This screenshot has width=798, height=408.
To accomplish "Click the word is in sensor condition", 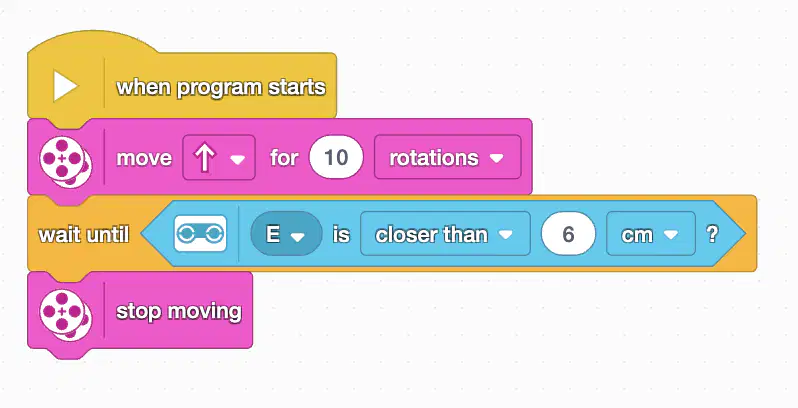I will click(x=341, y=234).
